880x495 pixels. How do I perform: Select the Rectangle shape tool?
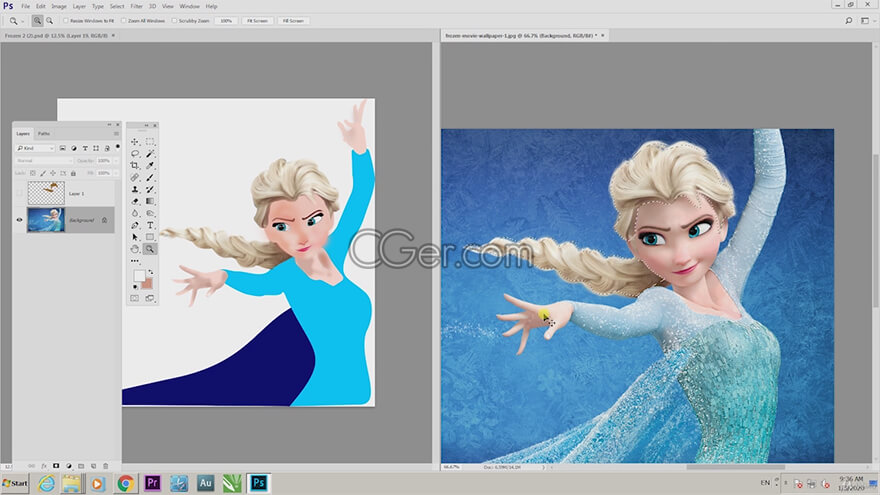pyautogui.click(x=150, y=237)
